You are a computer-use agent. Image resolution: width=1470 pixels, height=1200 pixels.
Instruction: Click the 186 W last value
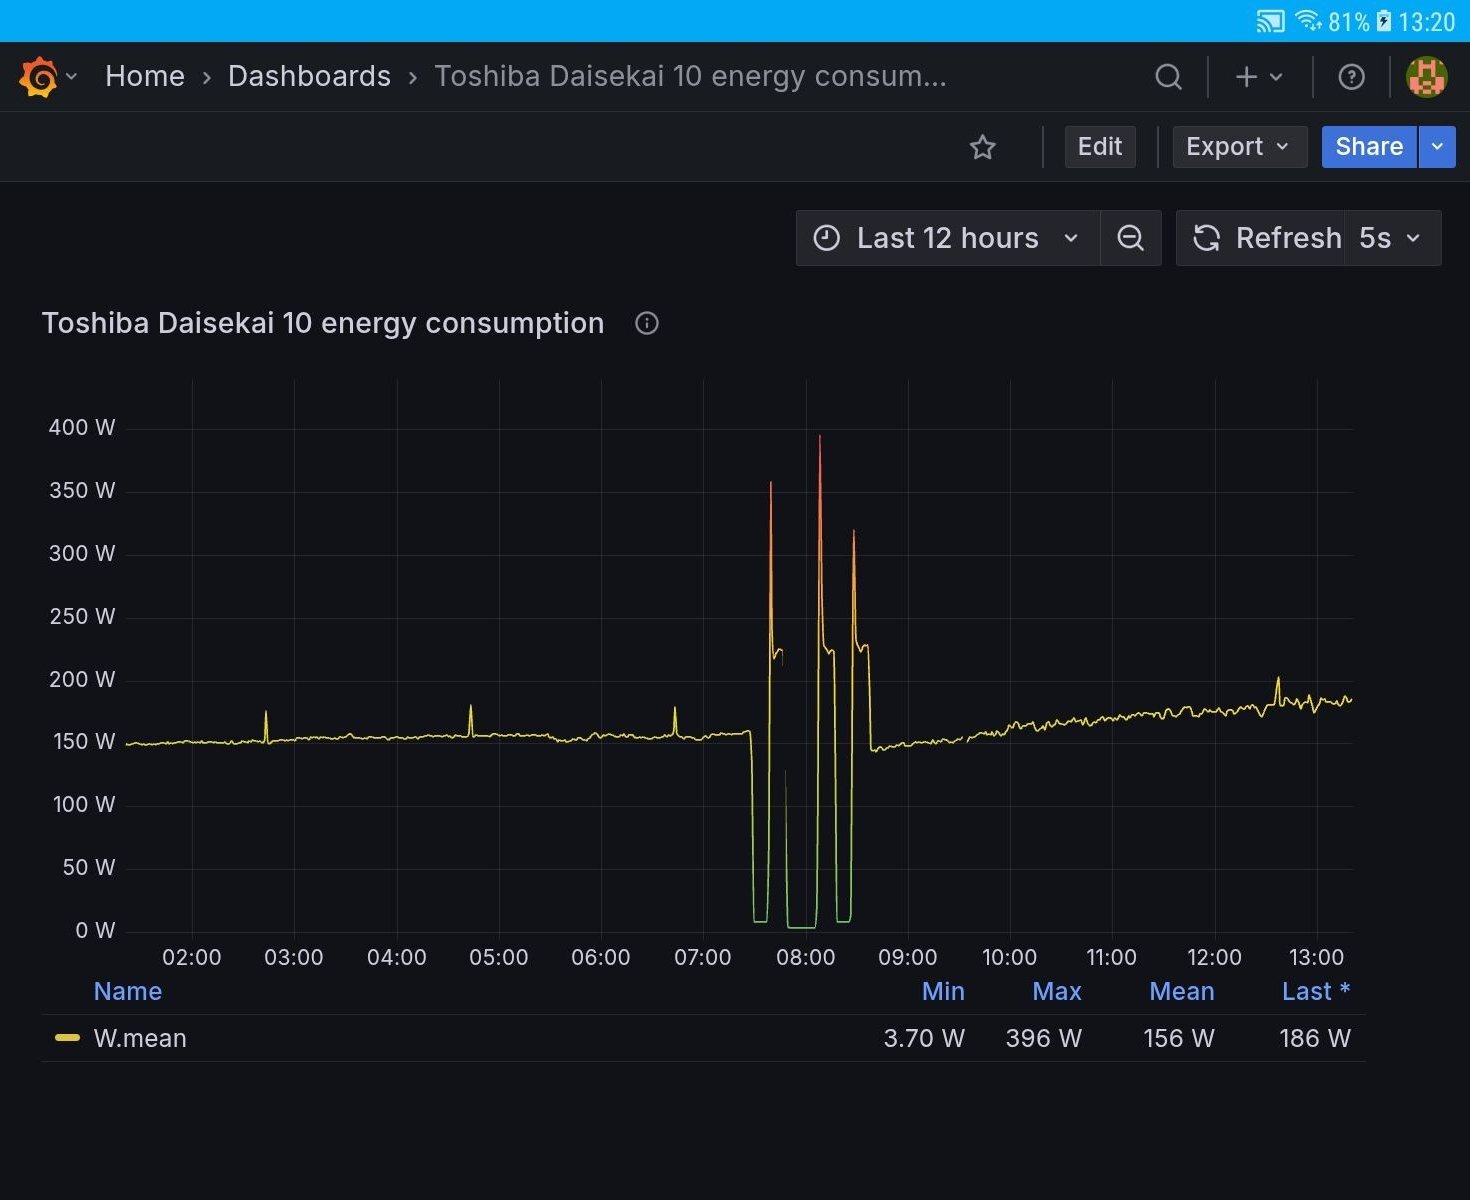point(1315,1038)
